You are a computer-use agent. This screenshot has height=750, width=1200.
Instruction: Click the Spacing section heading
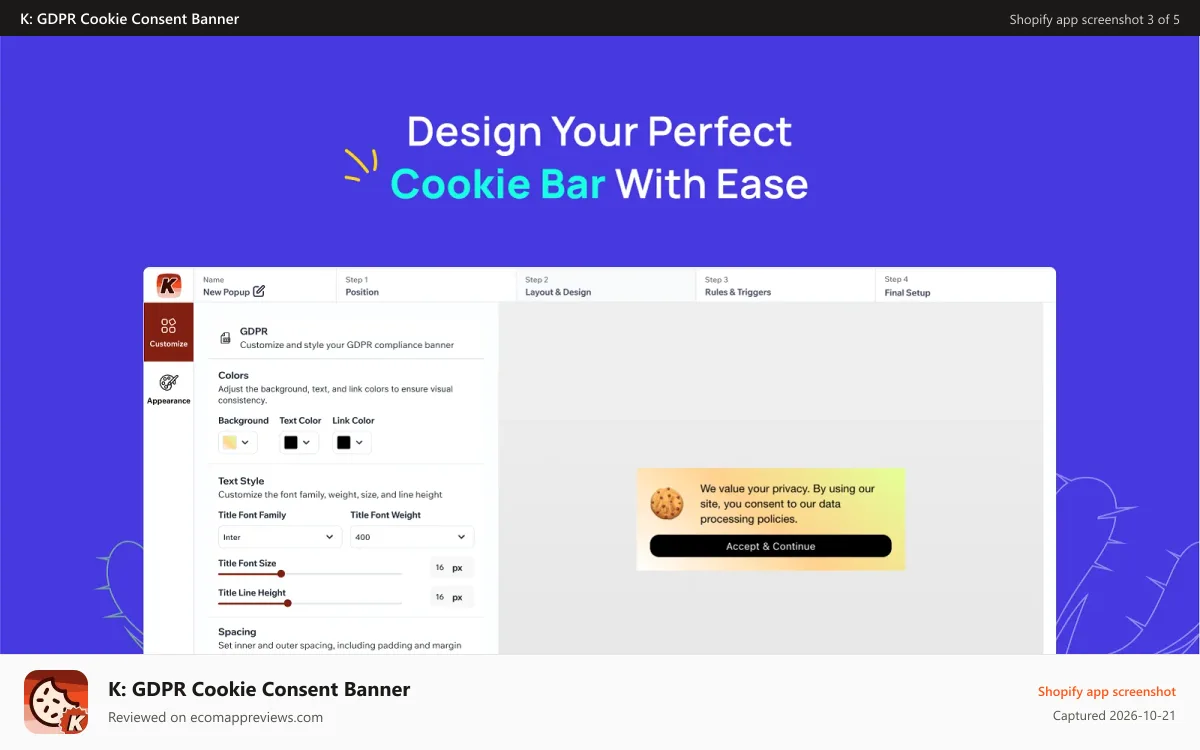click(237, 632)
